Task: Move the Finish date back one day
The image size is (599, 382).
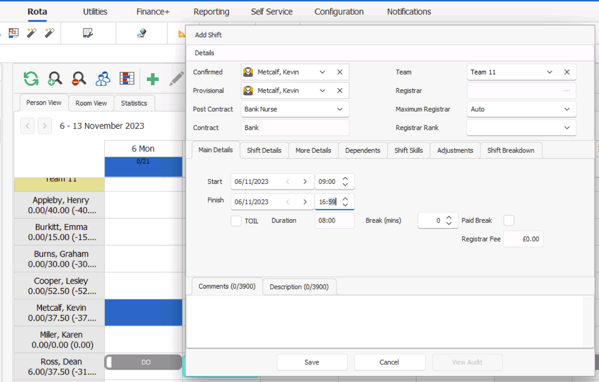Action: [288, 202]
